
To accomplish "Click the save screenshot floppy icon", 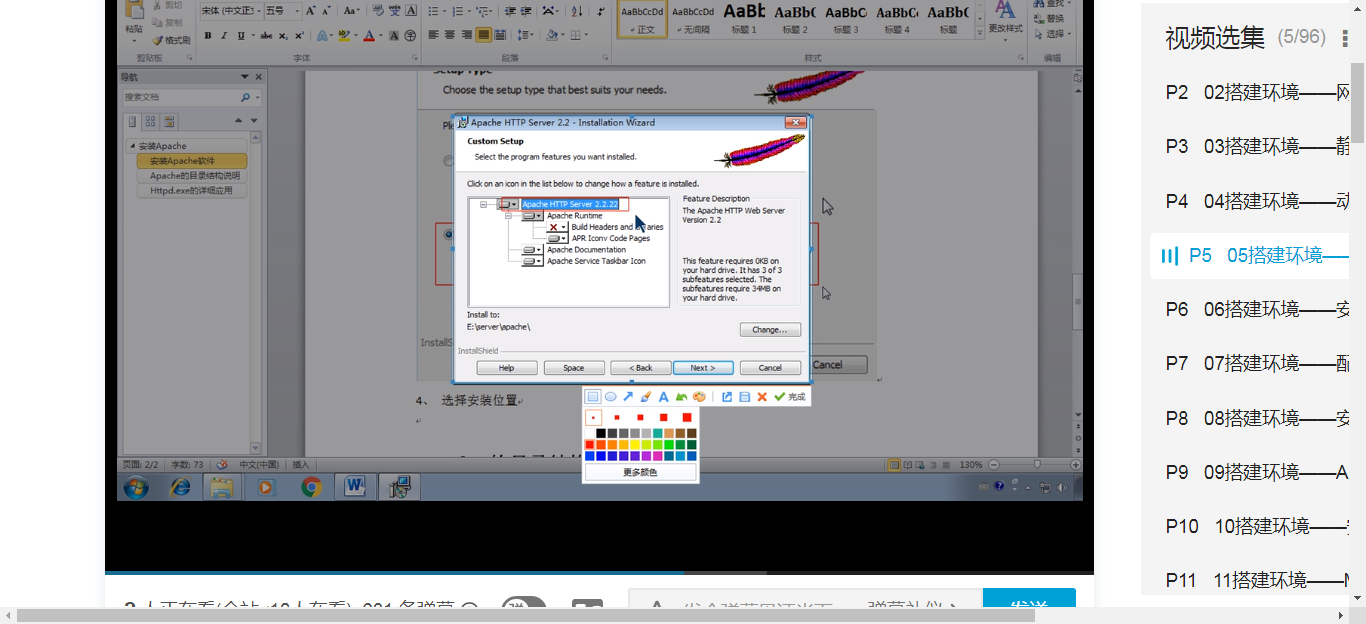I will [745, 397].
